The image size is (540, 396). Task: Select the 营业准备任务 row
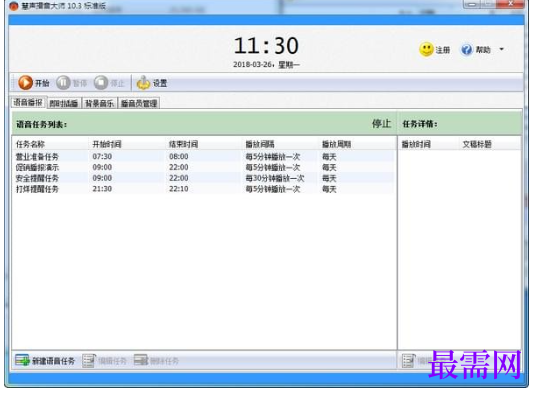[x=204, y=157]
